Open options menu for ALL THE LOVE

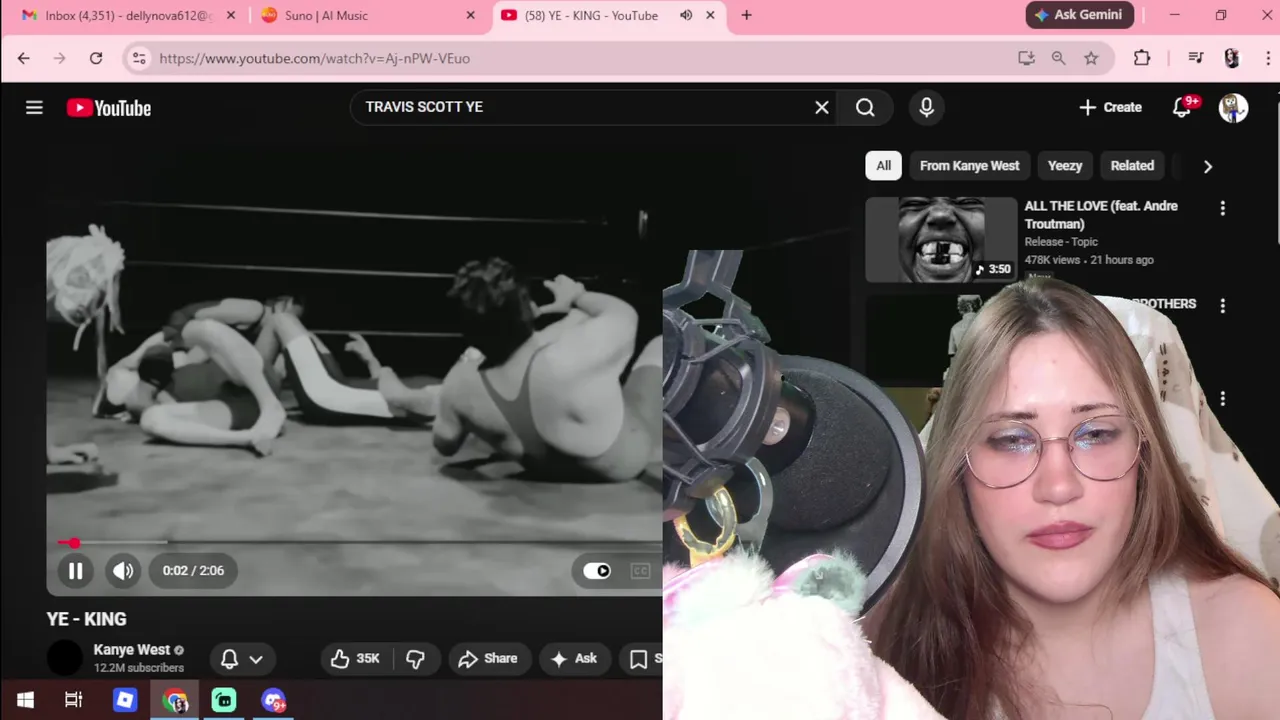click(x=1222, y=208)
